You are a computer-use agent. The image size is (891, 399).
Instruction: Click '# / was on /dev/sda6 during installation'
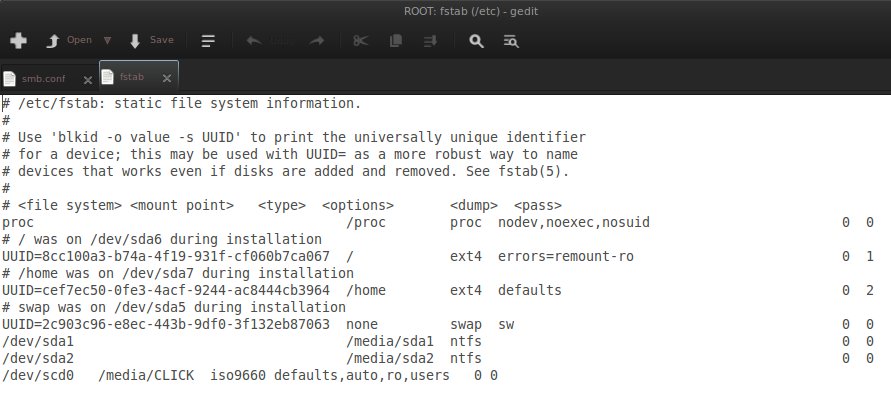tap(162, 239)
